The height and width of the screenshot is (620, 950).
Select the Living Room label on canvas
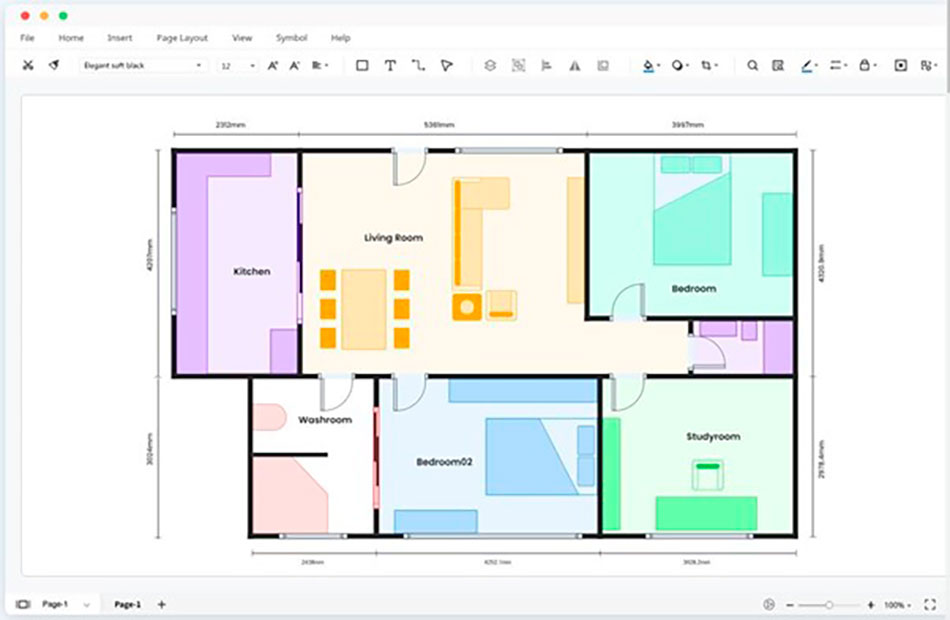click(393, 238)
